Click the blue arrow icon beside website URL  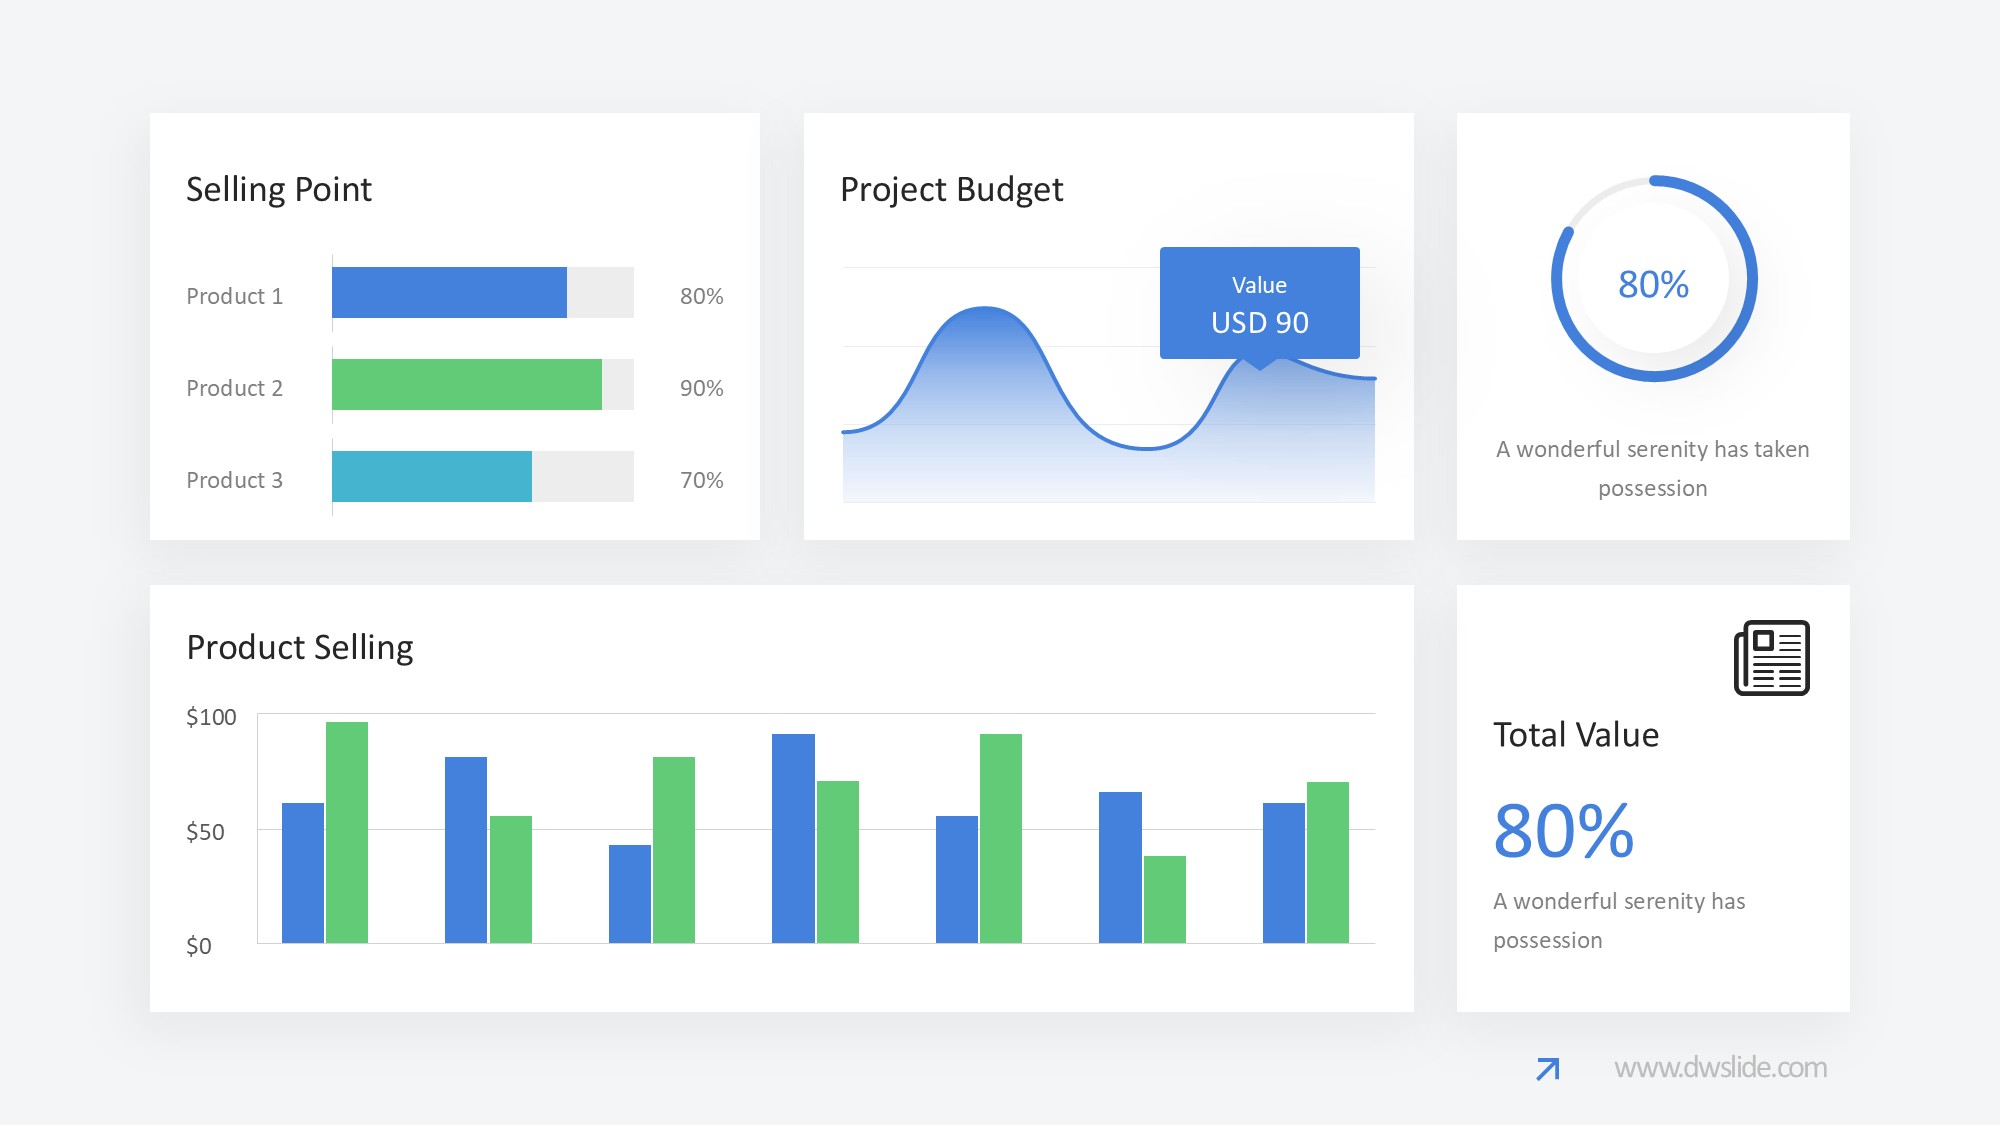pos(1547,1069)
